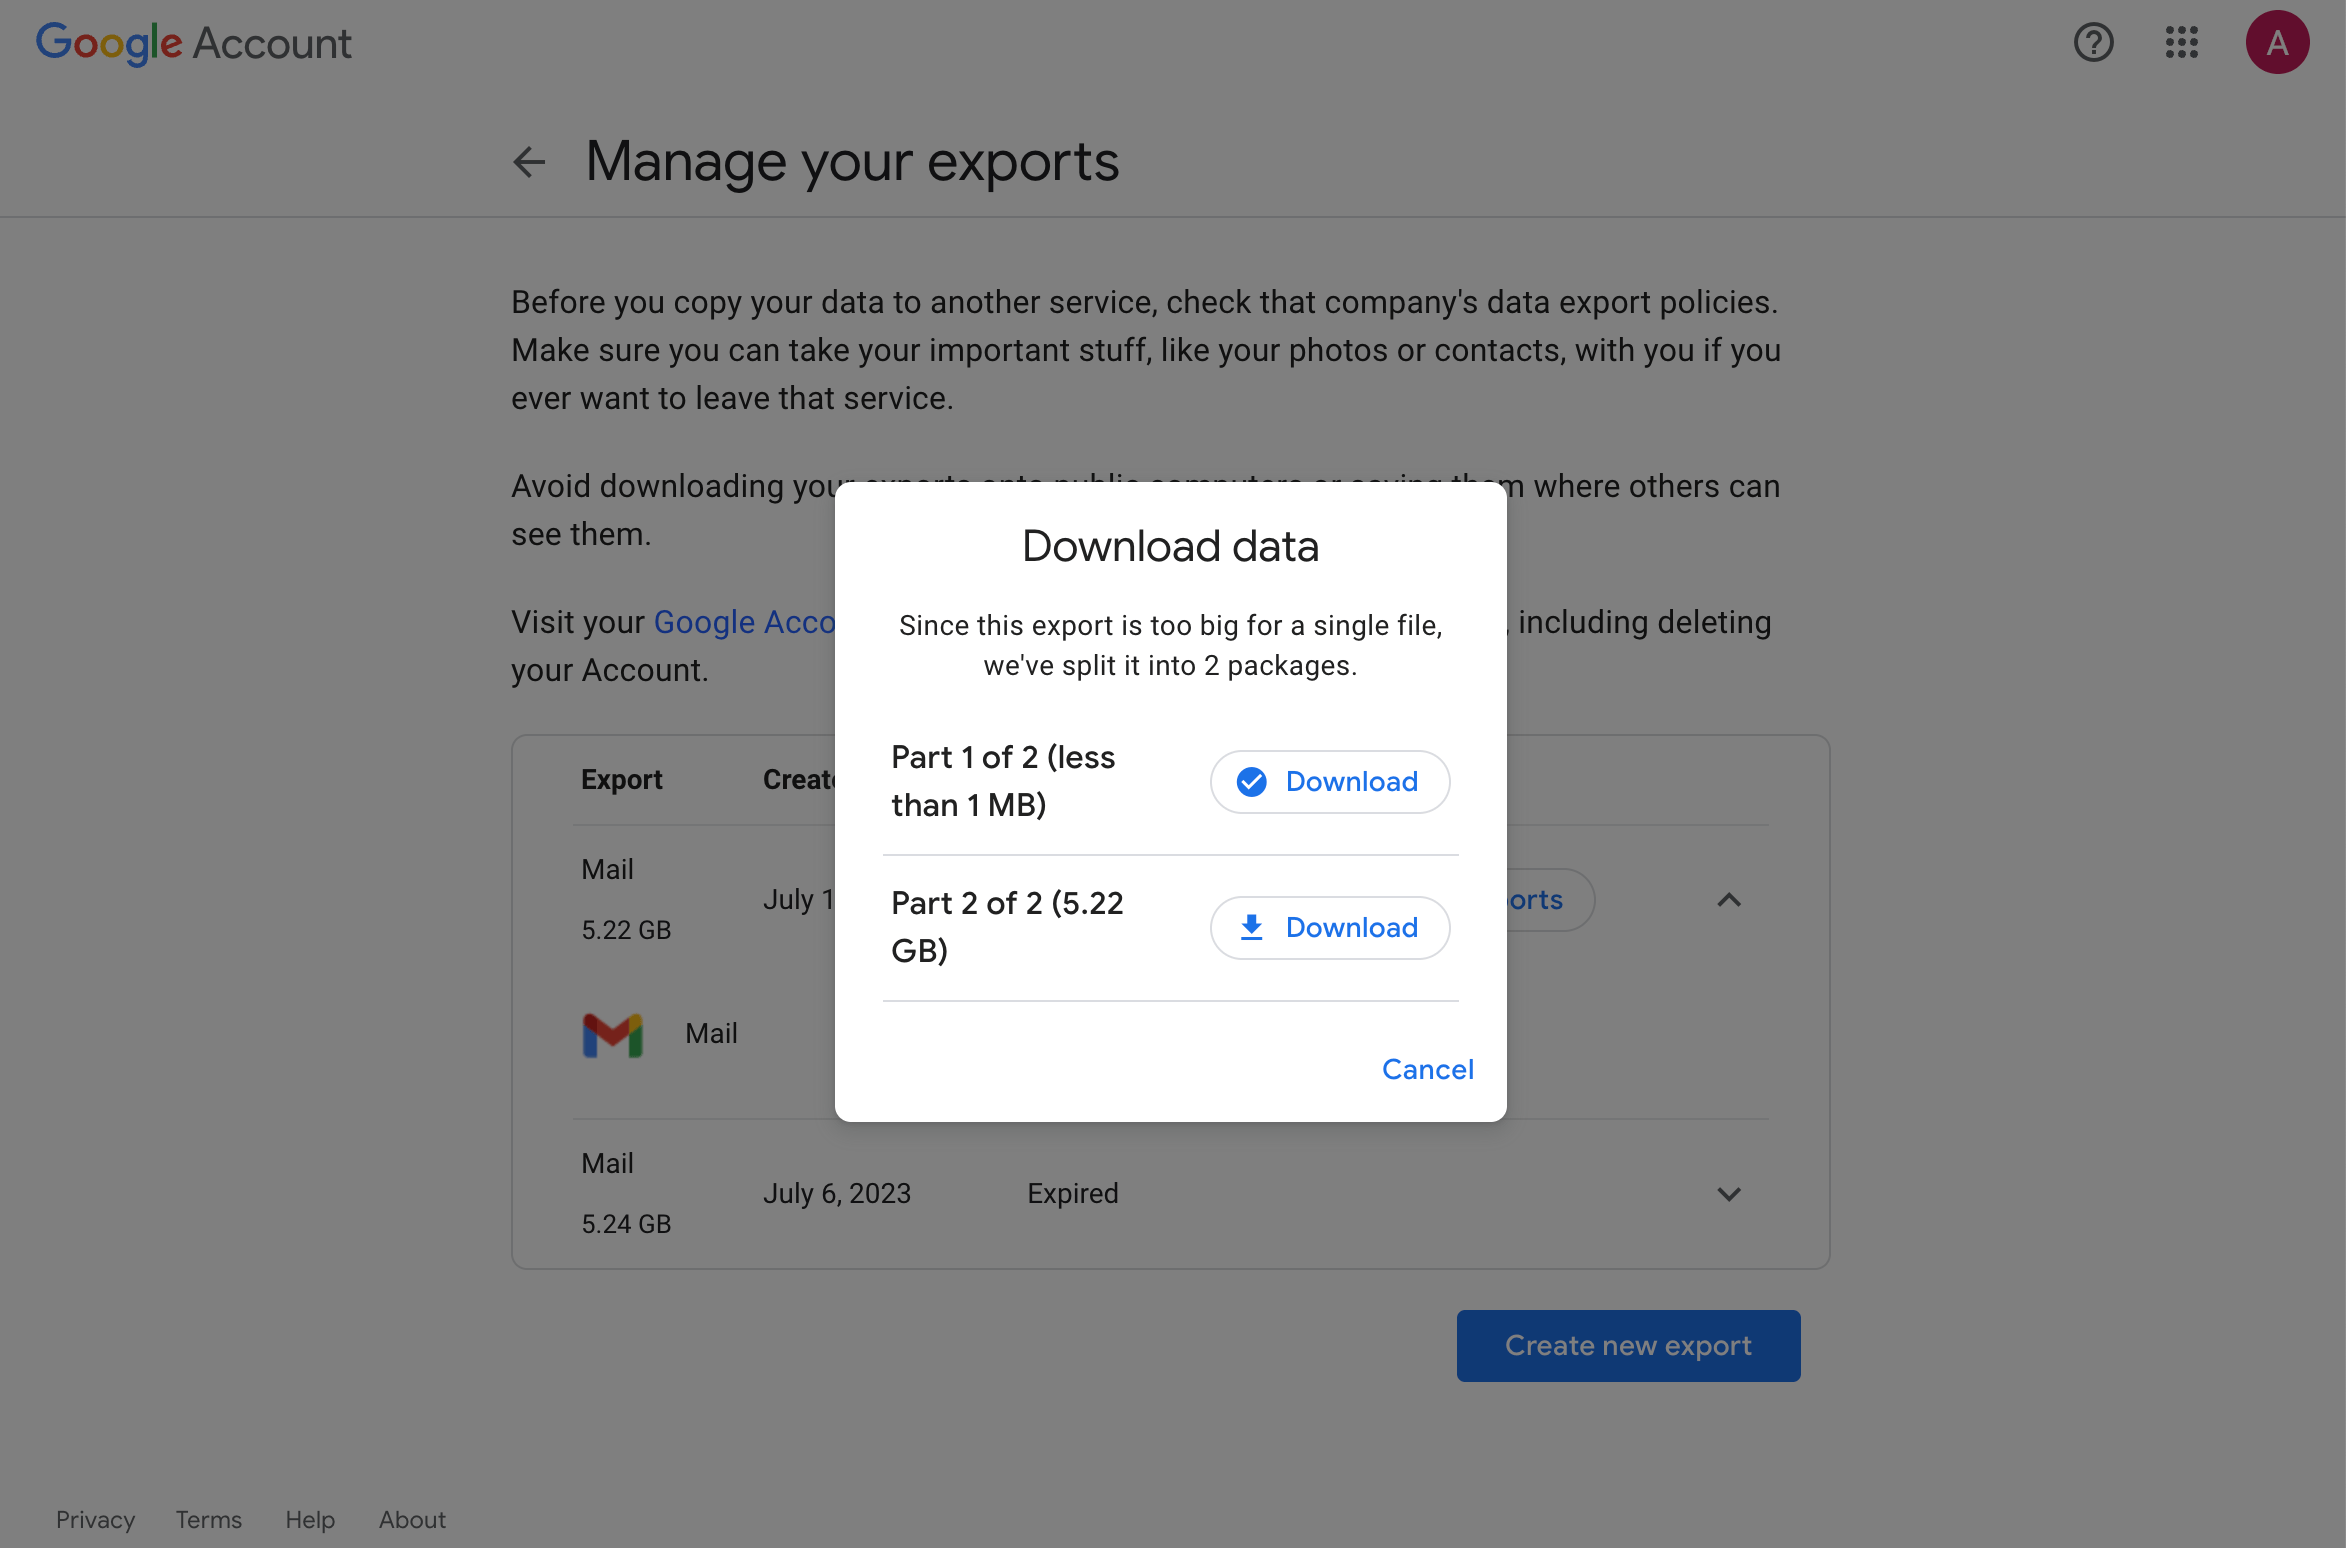Open the Terms link in the footer
This screenshot has height=1548, width=2346.
(208, 1519)
